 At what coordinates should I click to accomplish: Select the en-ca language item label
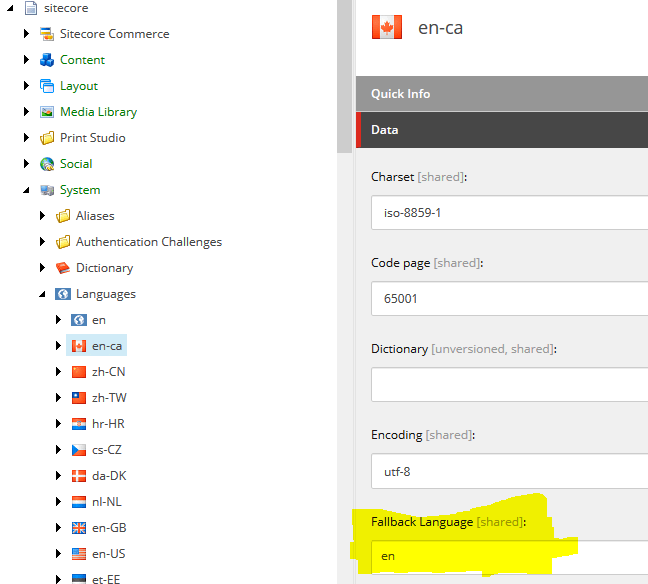pos(107,346)
